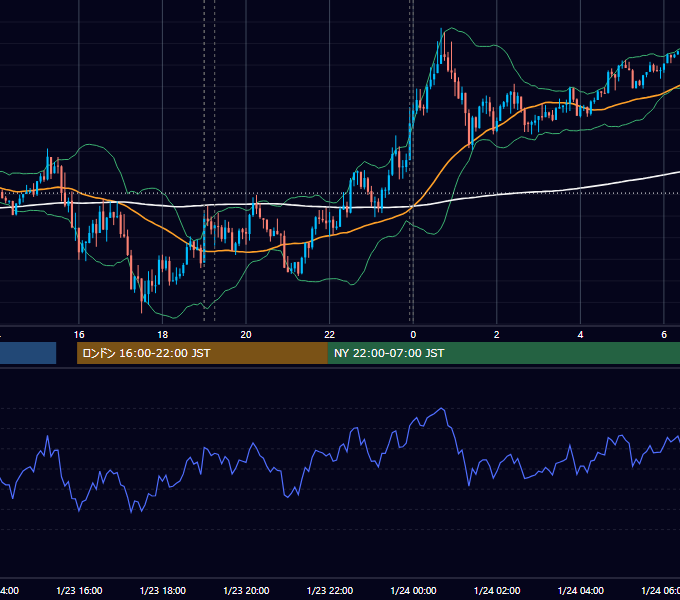The height and width of the screenshot is (600, 680).
Task: Click the 1/23 20:00 date label
Action: (246, 590)
